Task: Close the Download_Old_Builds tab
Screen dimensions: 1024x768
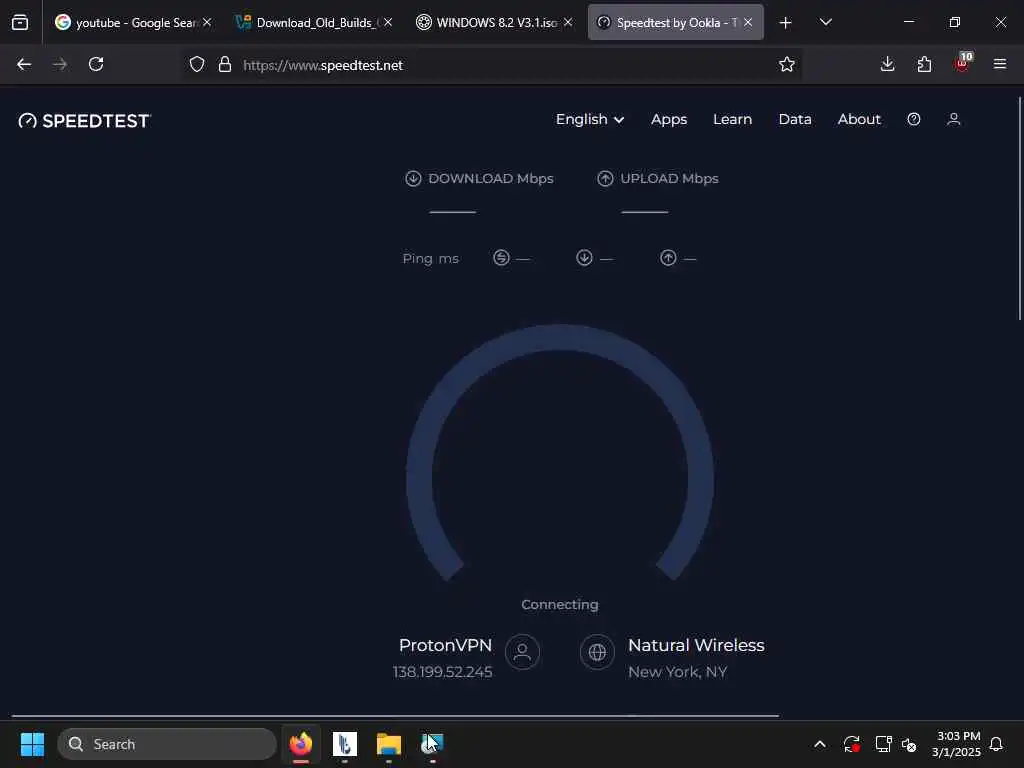Action: pyautogui.click(x=388, y=22)
